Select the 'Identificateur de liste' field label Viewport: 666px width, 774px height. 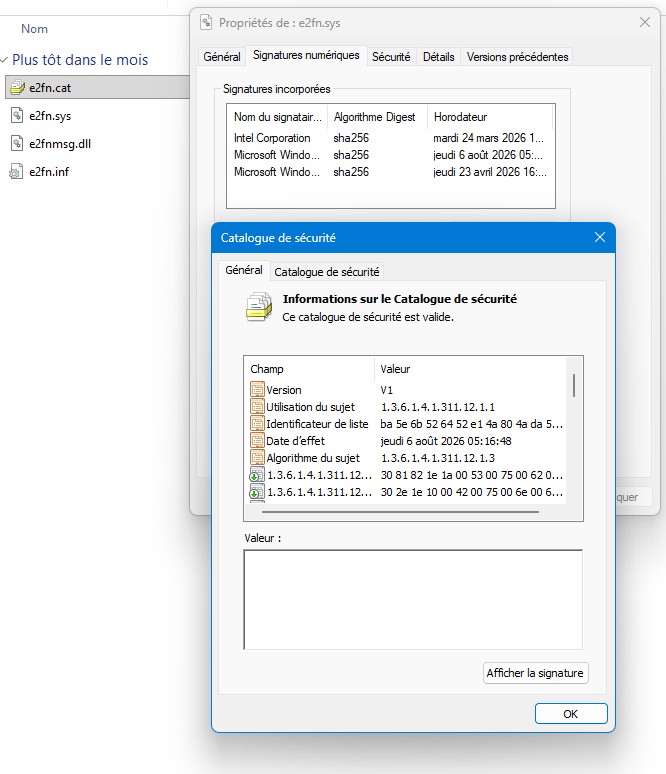point(317,424)
